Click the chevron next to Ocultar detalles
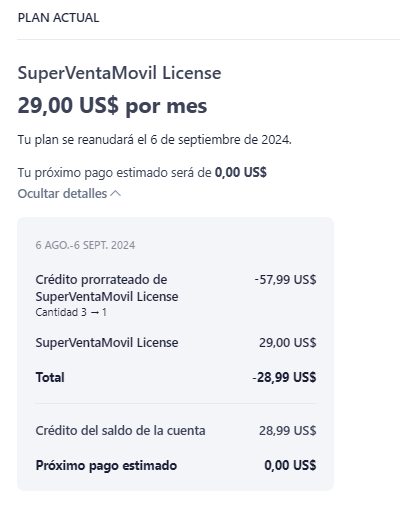Viewport: 400px width, 513px height. click(115, 194)
